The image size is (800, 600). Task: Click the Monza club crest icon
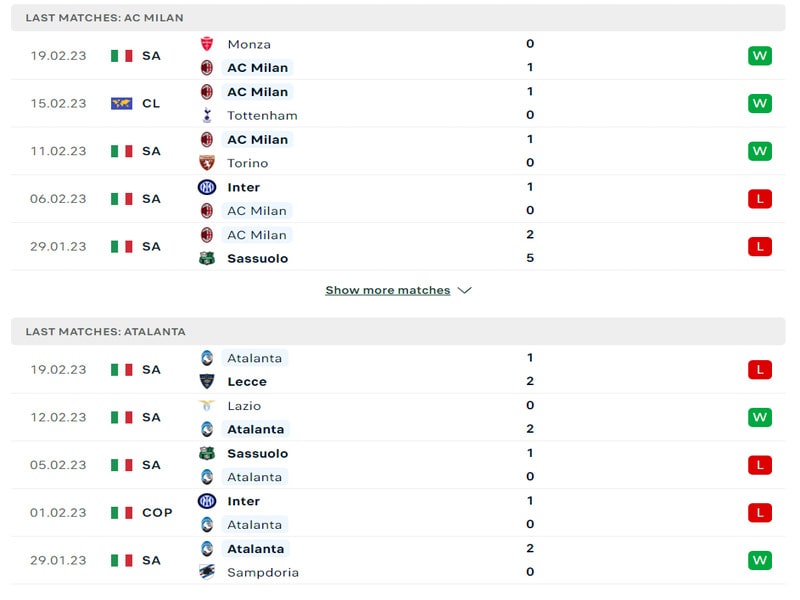pyautogui.click(x=207, y=44)
